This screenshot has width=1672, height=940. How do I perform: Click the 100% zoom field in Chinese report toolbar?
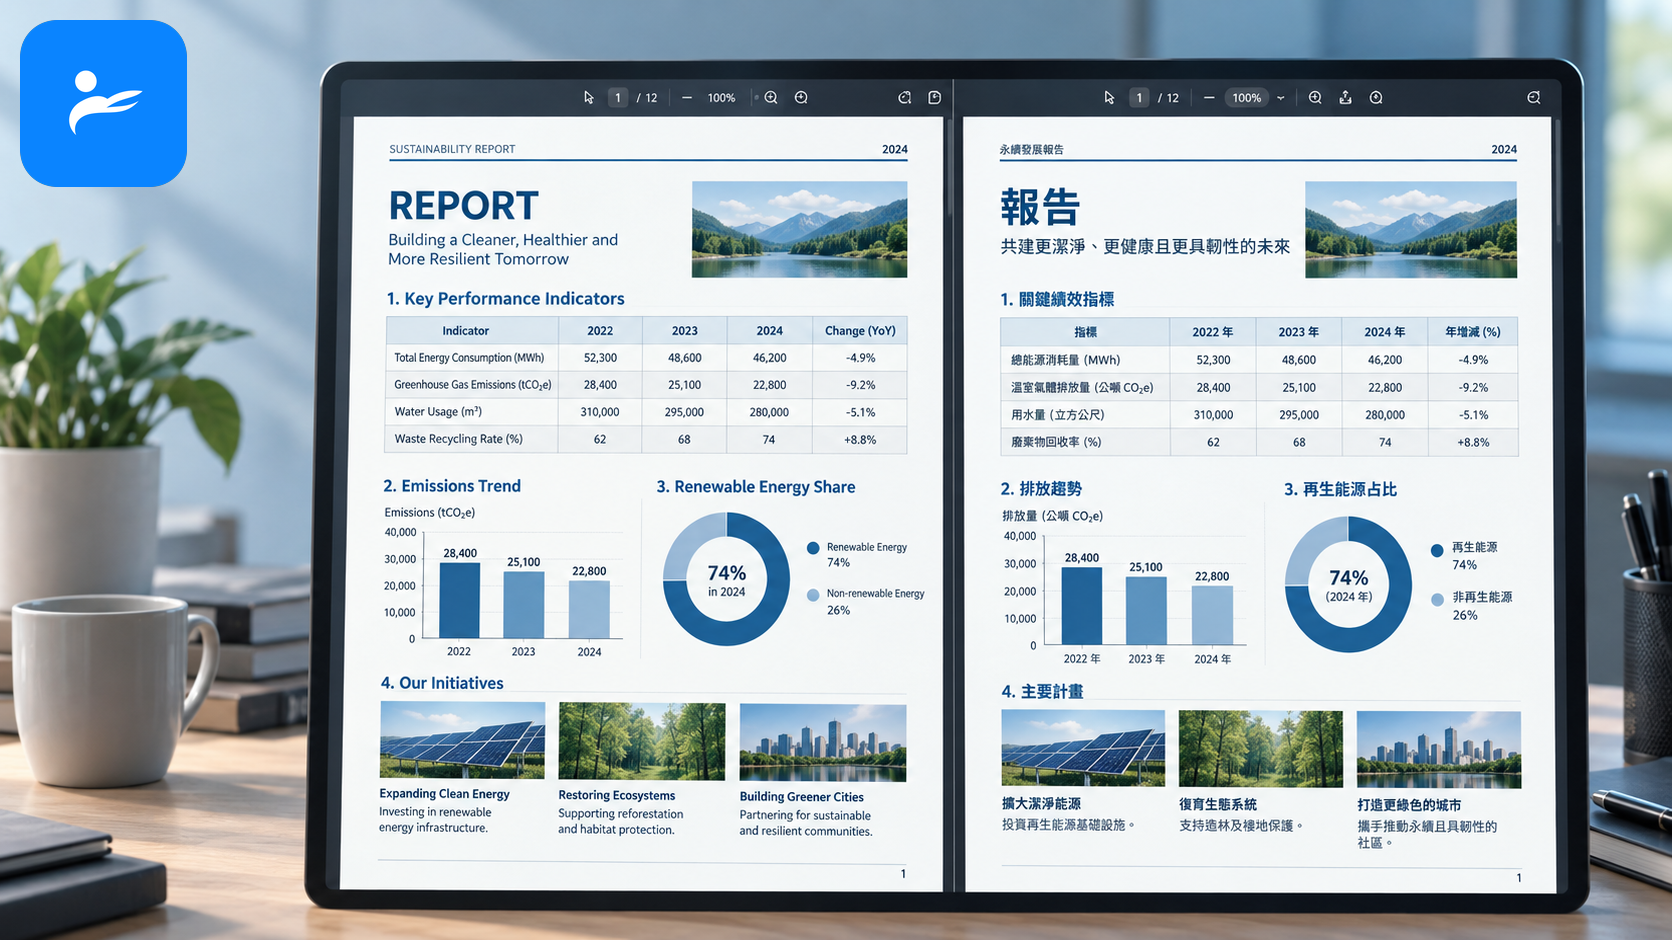pyautogui.click(x=1246, y=98)
